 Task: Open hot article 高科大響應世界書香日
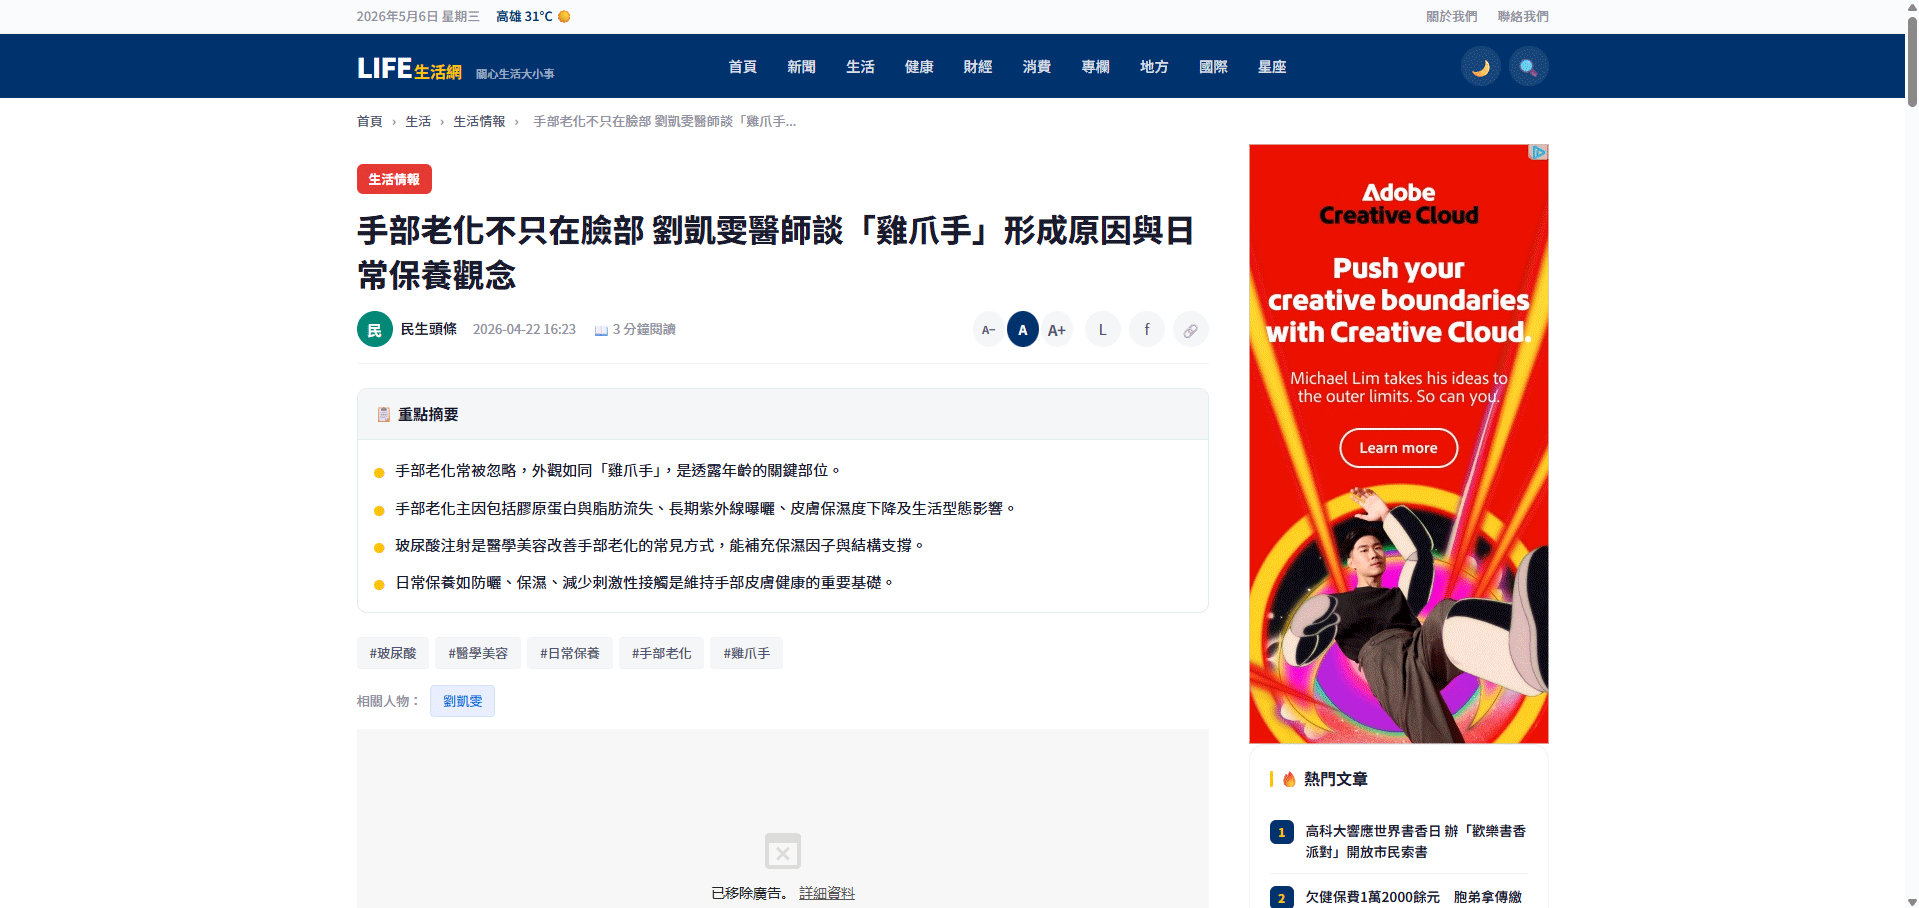[1415, 841]
